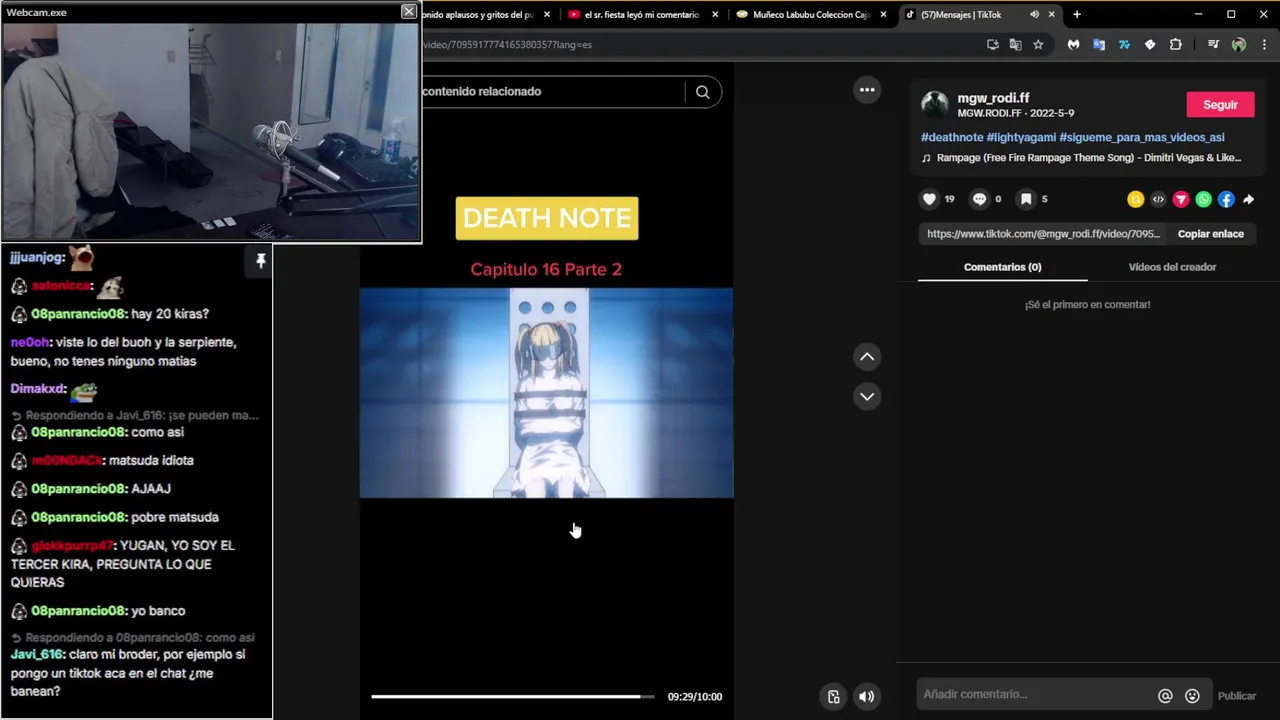This screenshot has height=720, width=1280.
Task: Go to previous video with up arrow
Action: pos(867,357)
